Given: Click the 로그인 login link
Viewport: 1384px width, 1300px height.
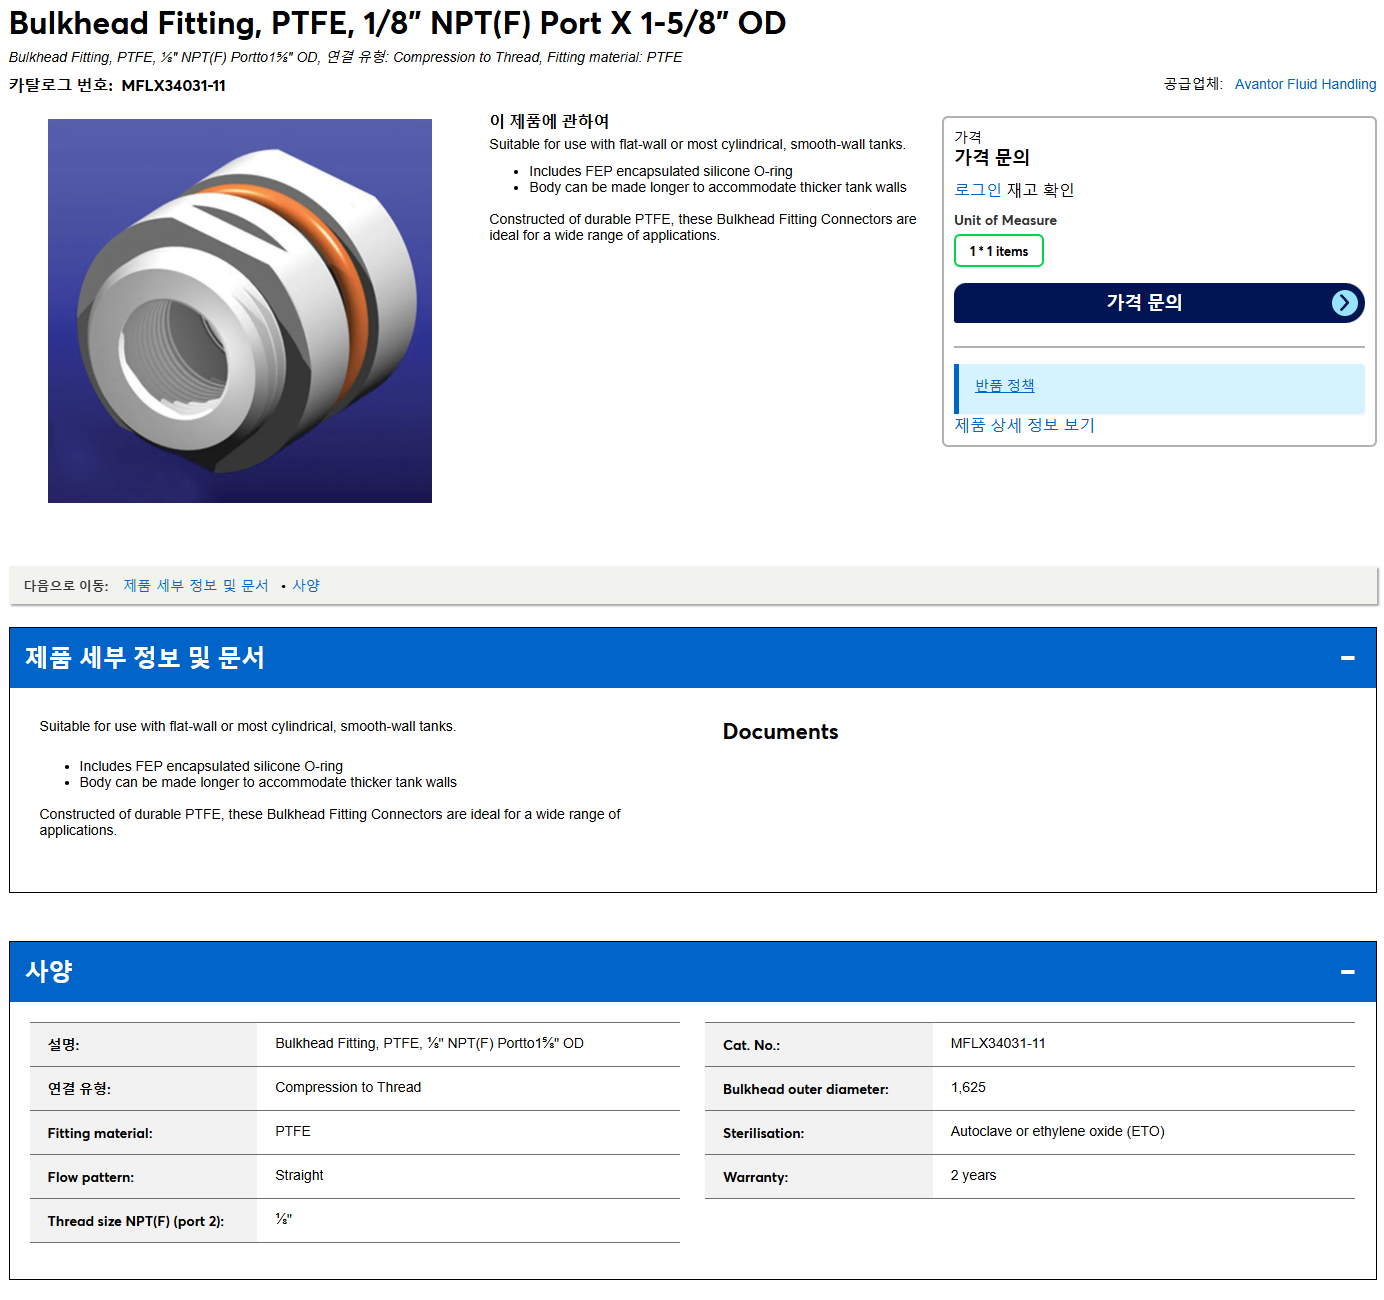Looking at the screenshot, I should pyautogui.click(x=977, y=190).
